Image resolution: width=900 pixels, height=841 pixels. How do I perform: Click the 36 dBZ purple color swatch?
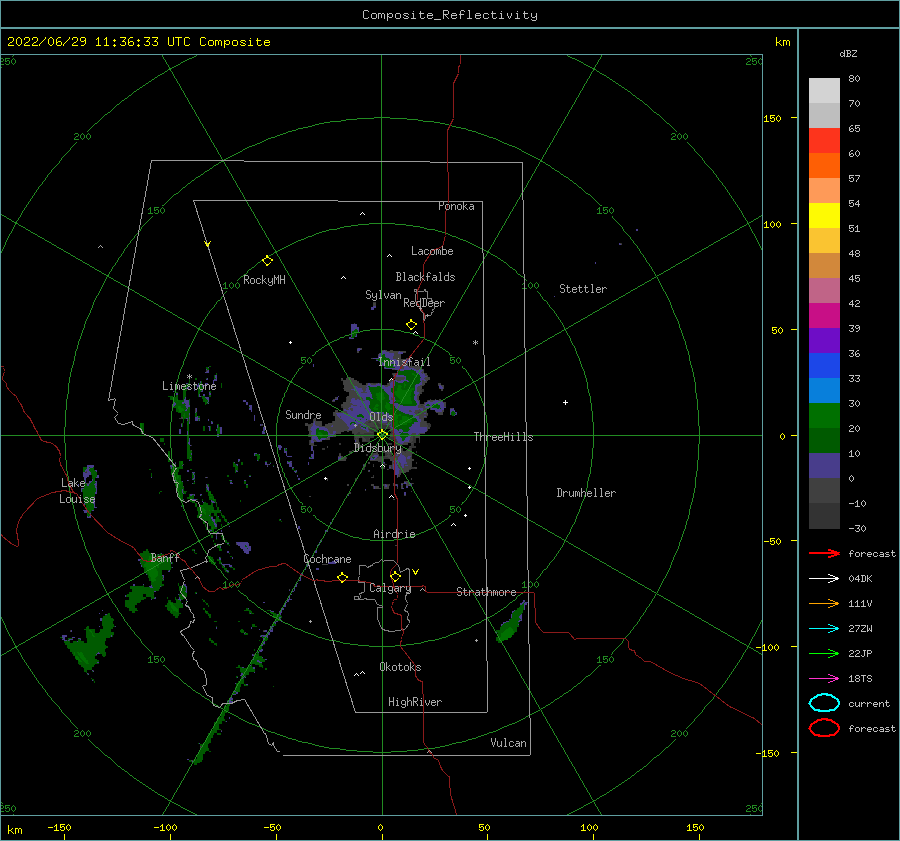tap(824, 340)
